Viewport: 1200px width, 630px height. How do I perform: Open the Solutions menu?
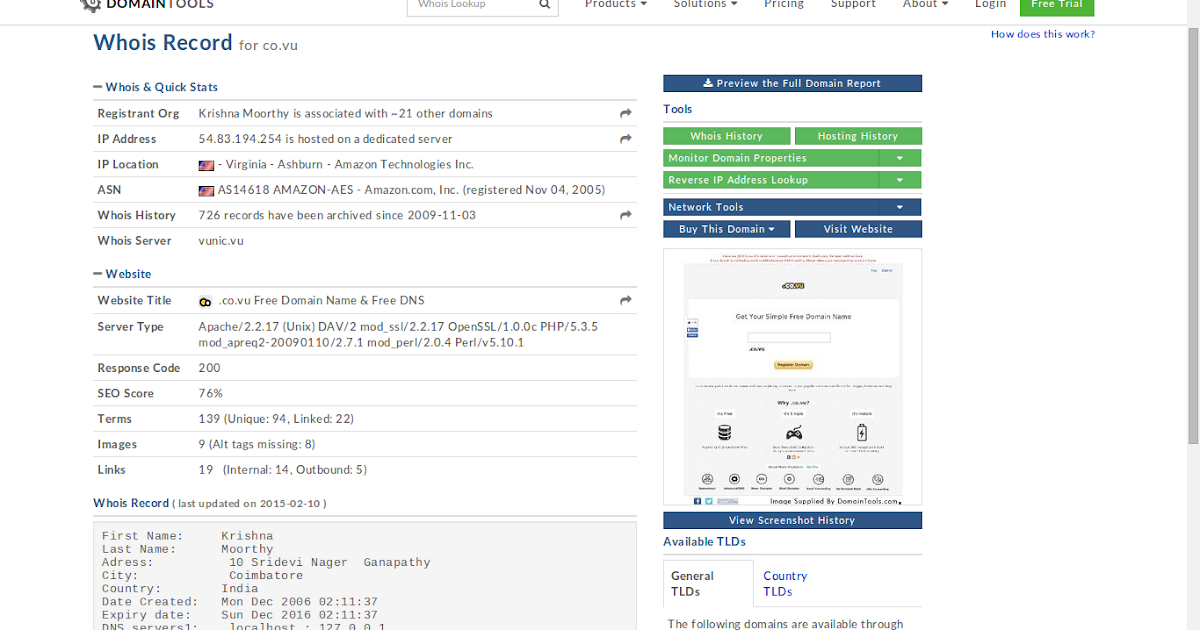click(x=706, y=5)
